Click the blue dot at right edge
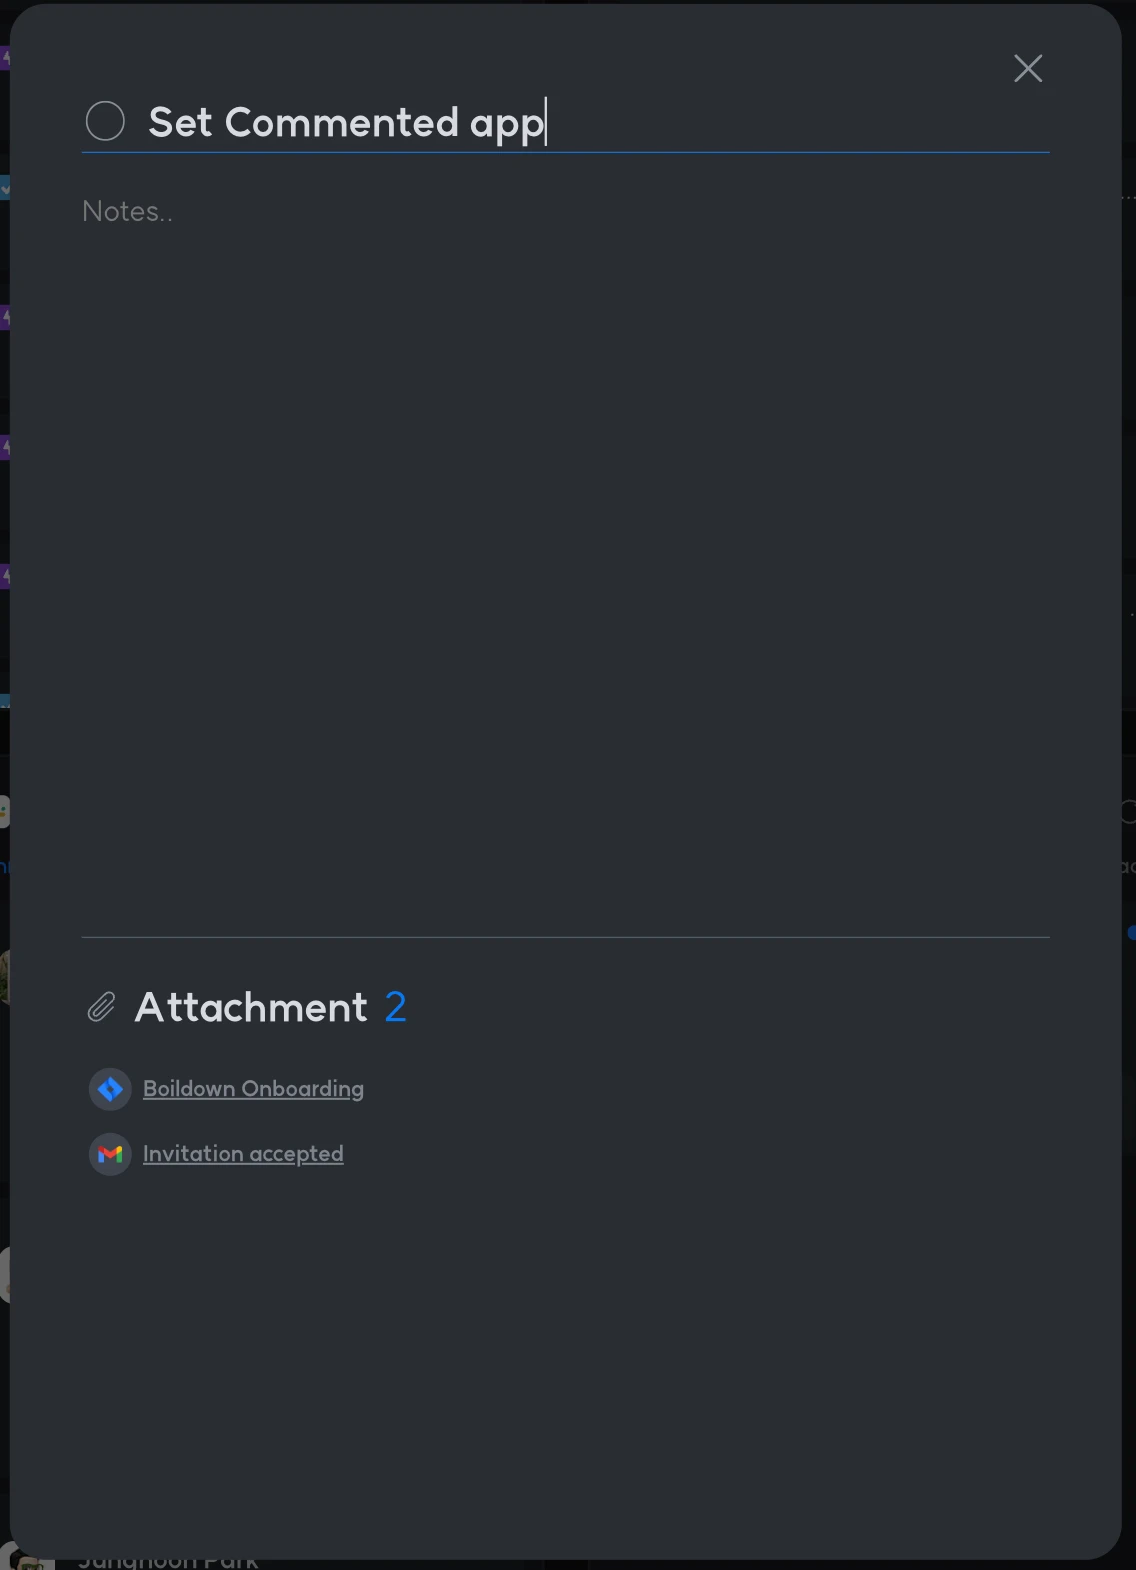 [1131, 933]
